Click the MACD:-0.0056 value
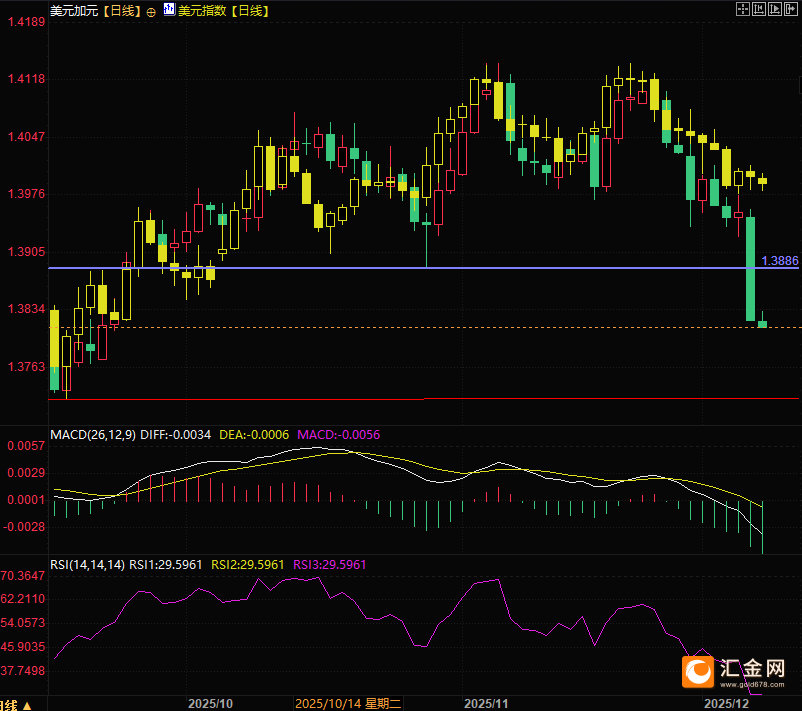Viewport: 802px width, 711px height. [339, 435]
